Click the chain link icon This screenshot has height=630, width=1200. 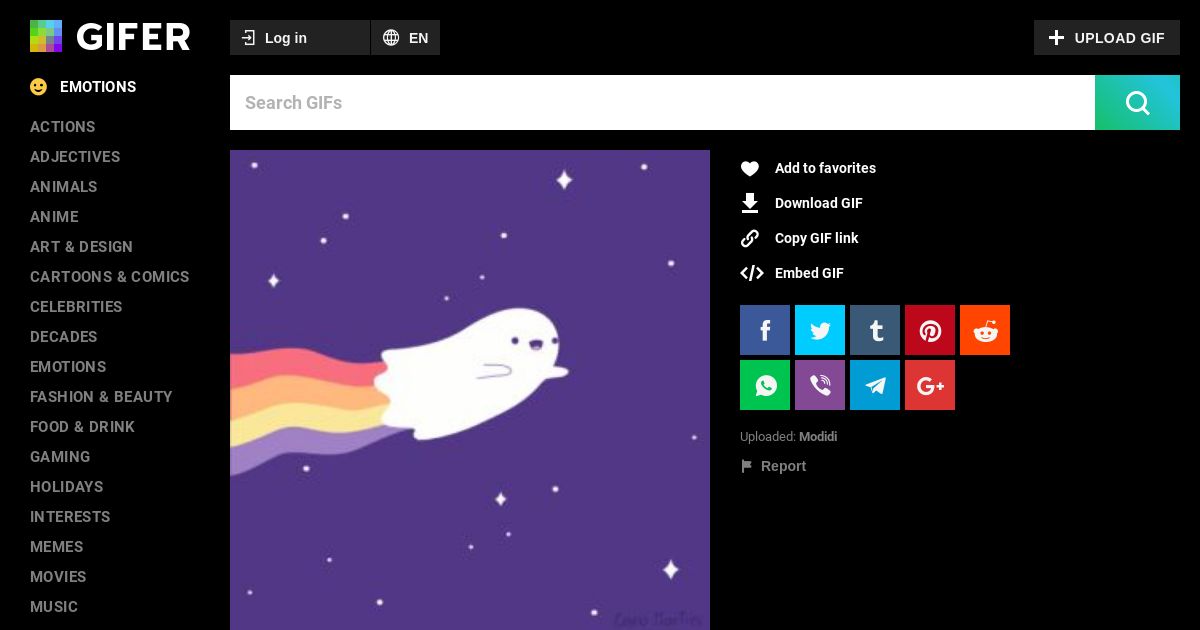750,238
